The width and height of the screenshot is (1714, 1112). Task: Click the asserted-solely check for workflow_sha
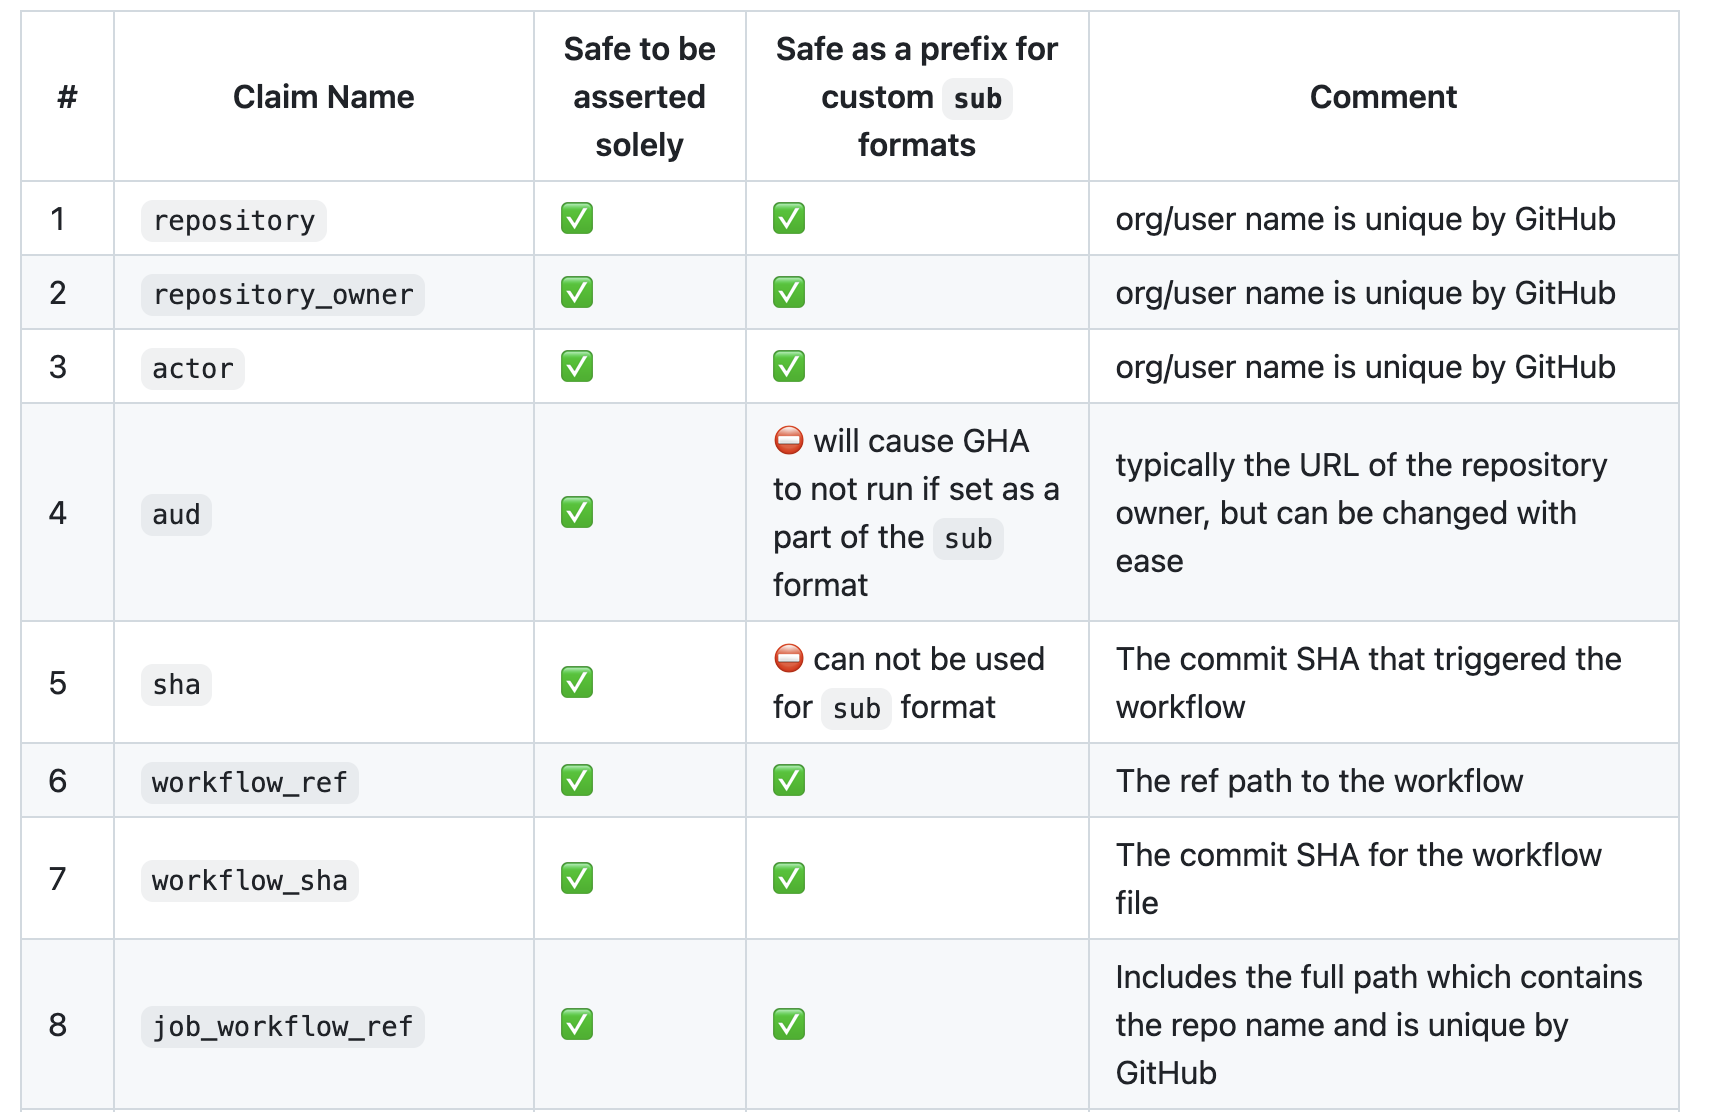(x=577, y=878)
